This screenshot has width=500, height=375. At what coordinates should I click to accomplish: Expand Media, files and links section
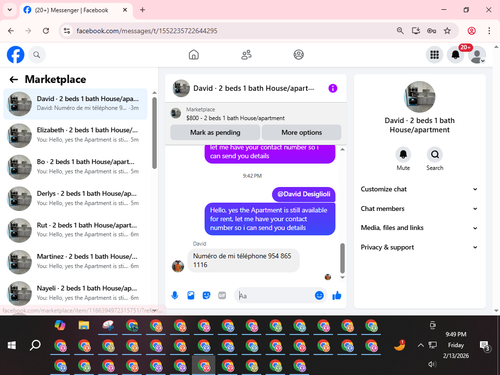[x=419, y=228]
